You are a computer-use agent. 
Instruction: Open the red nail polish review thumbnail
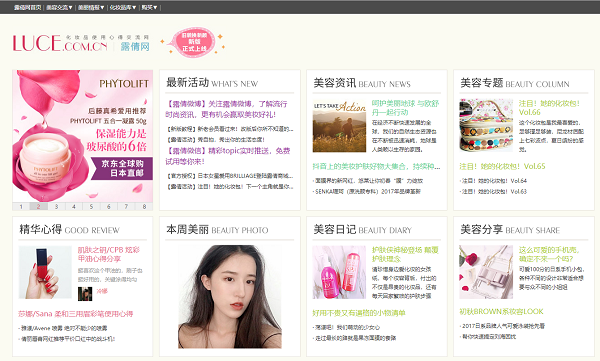[45, 272]
